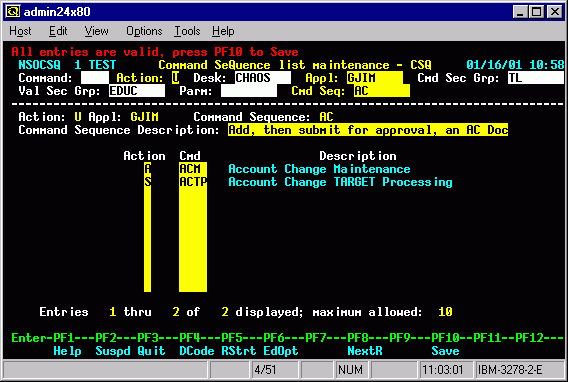The image size is (568, 382).
Task: Click the 'Command SeQuence list maintenance - CSQ' title
Action: coord(295,65)
